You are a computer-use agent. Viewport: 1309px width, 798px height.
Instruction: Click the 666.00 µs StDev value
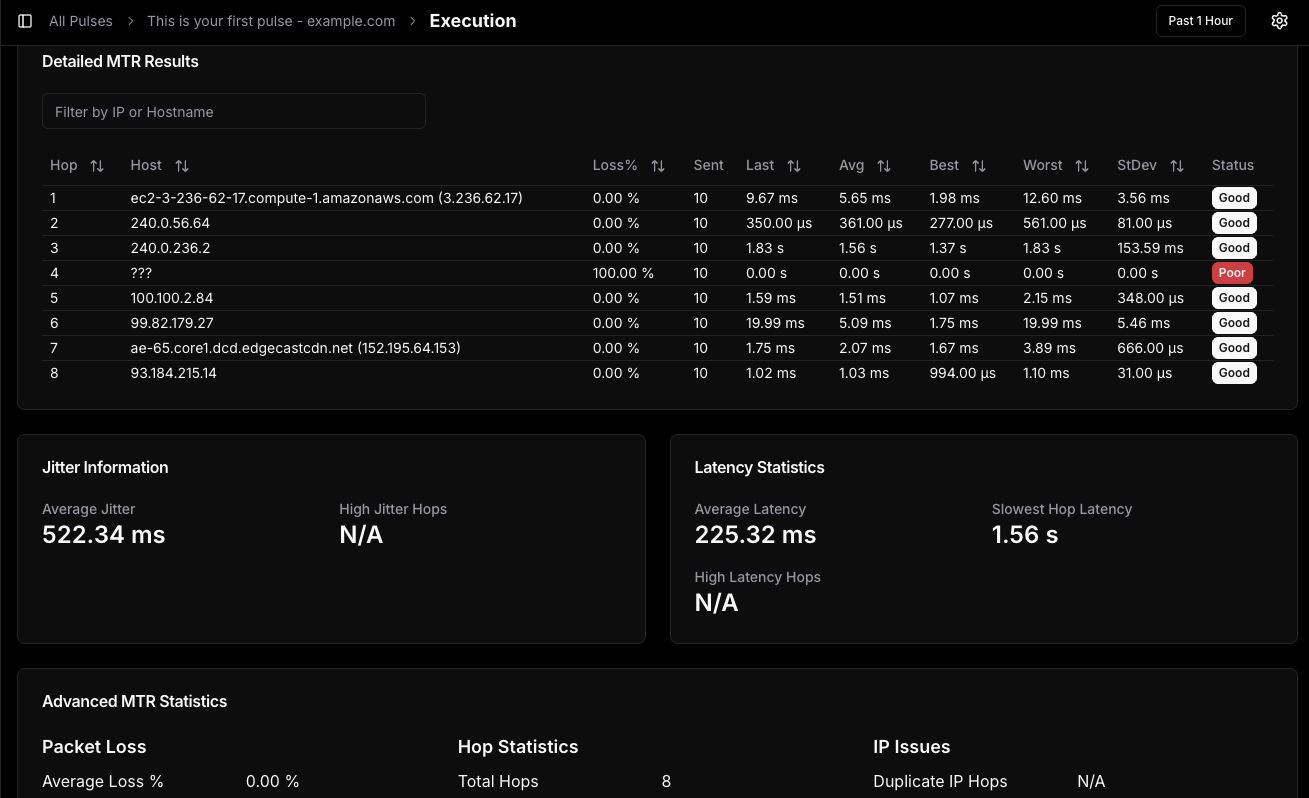point(1150,348)
